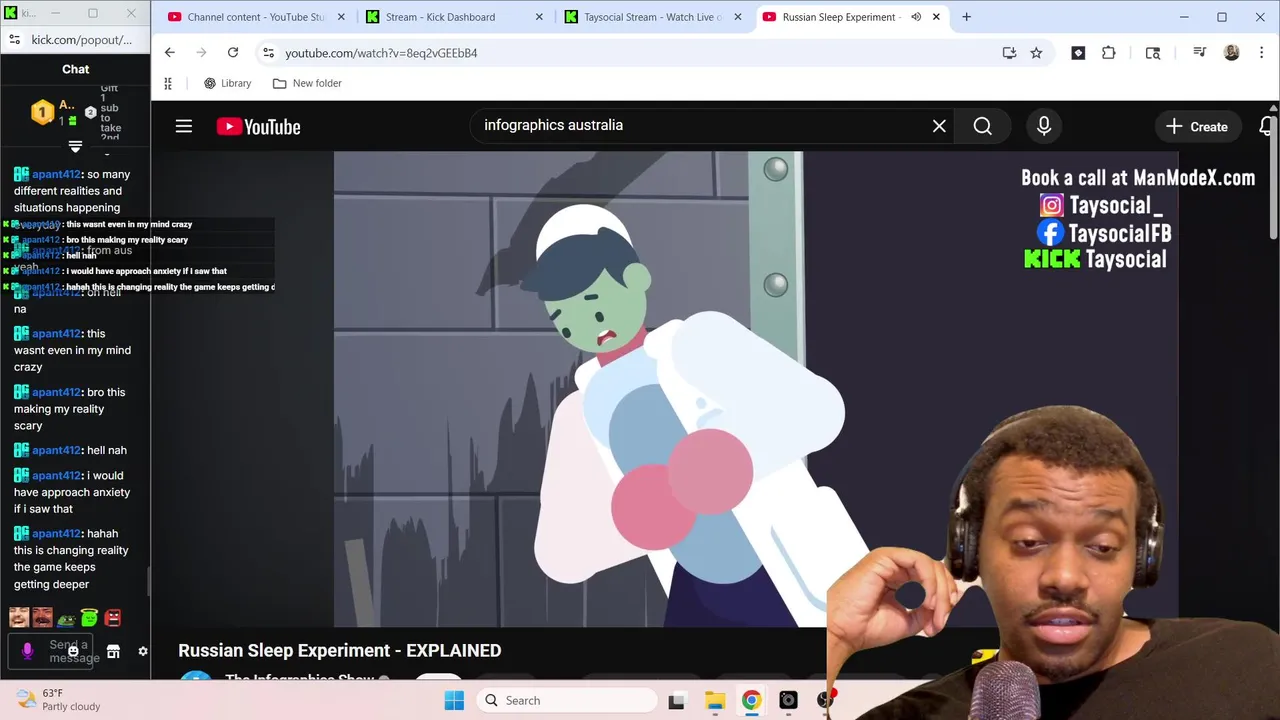Insert the crying mustache man emote
The width and height of the screenshot is (1280, 720).
[42, 618]
